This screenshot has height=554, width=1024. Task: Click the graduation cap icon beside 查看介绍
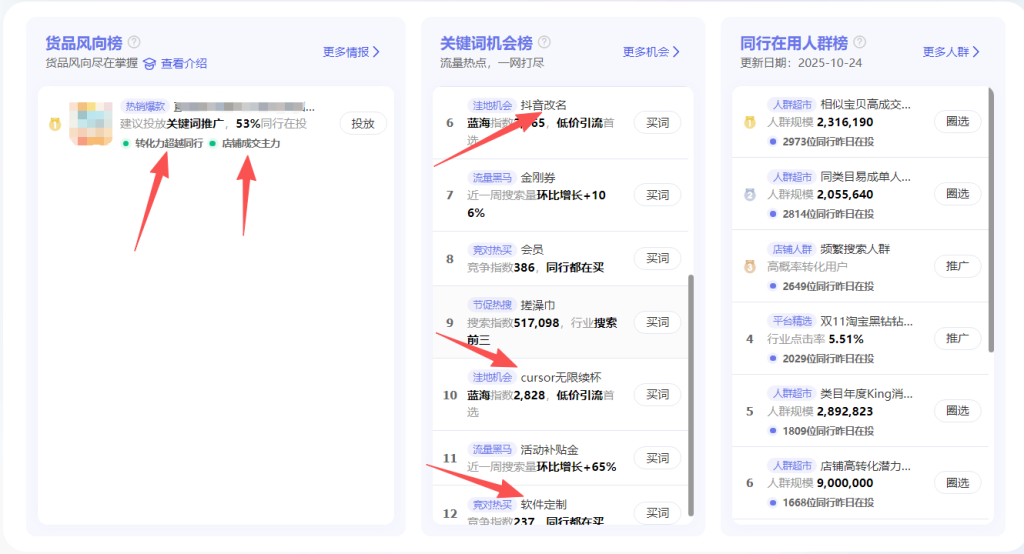click(x=150, y=63)
